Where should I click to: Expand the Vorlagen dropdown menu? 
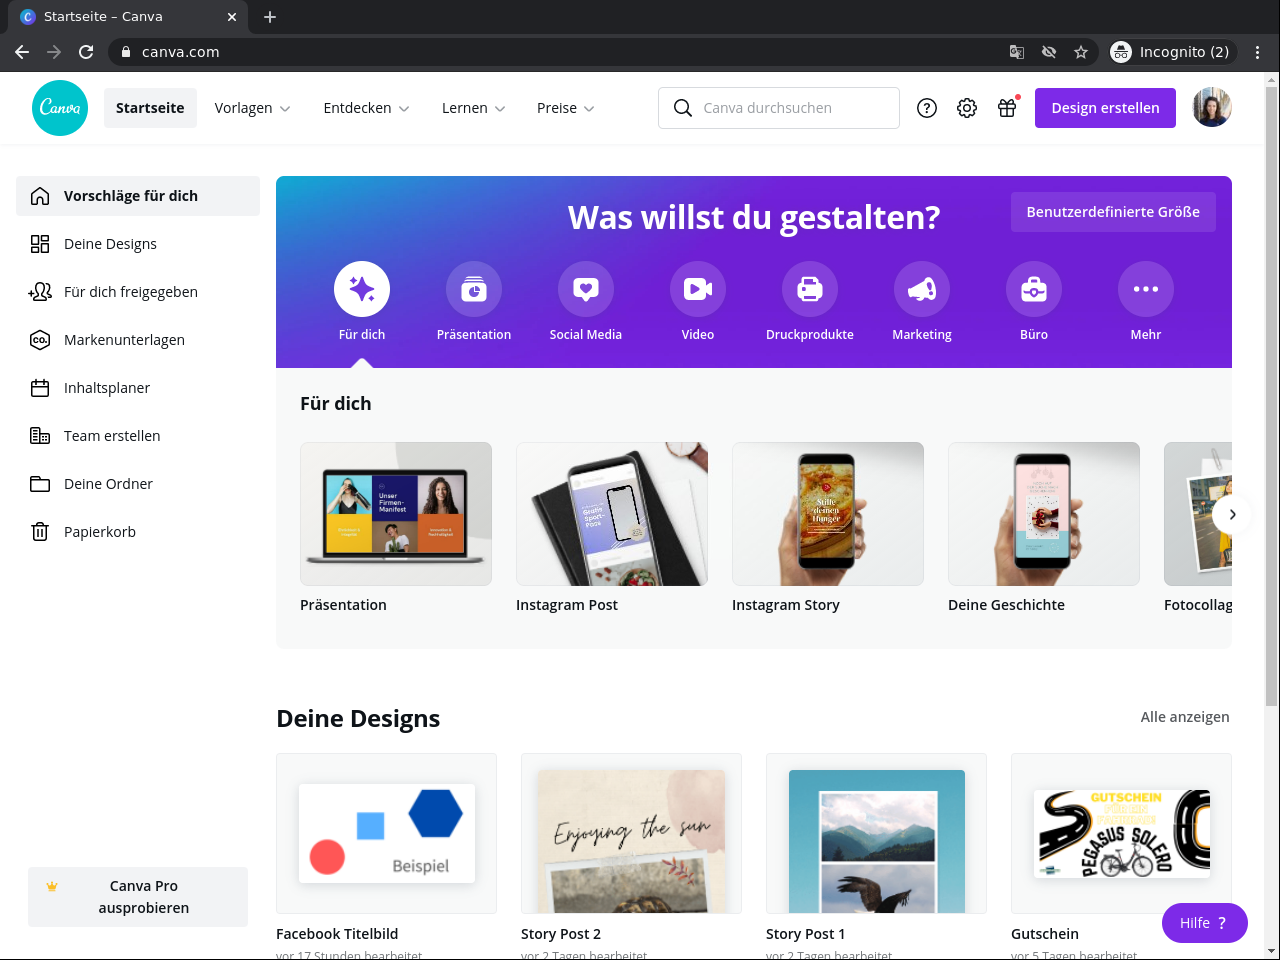pos(252,108)
